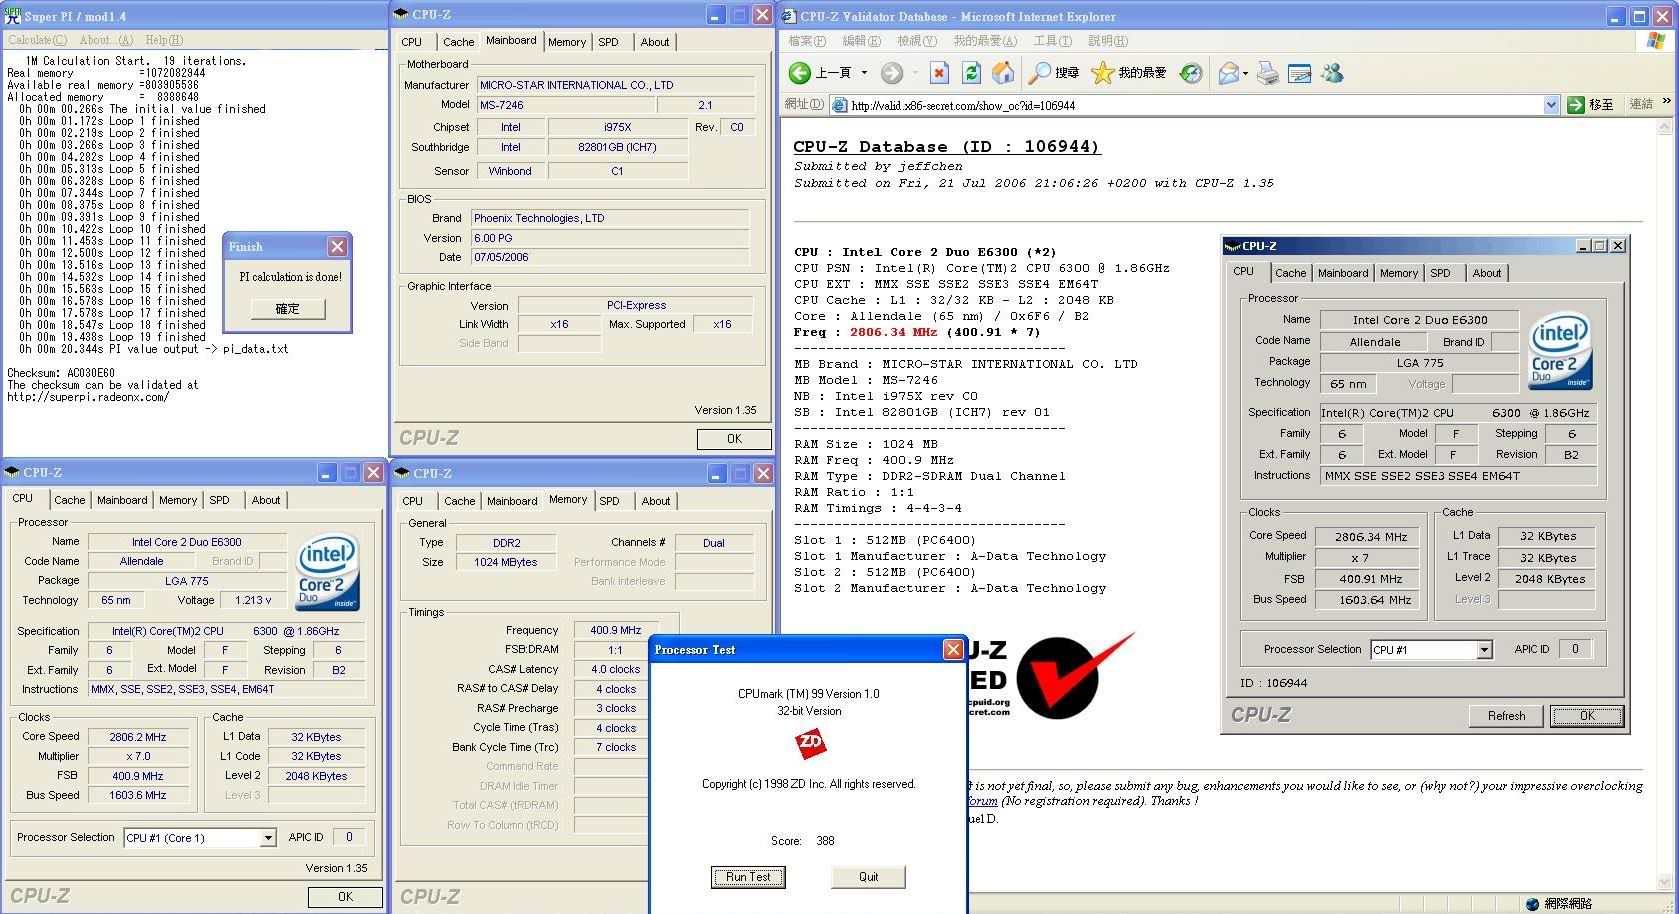
Task: Close the Processor Test dialog
Action: point(953,650)
